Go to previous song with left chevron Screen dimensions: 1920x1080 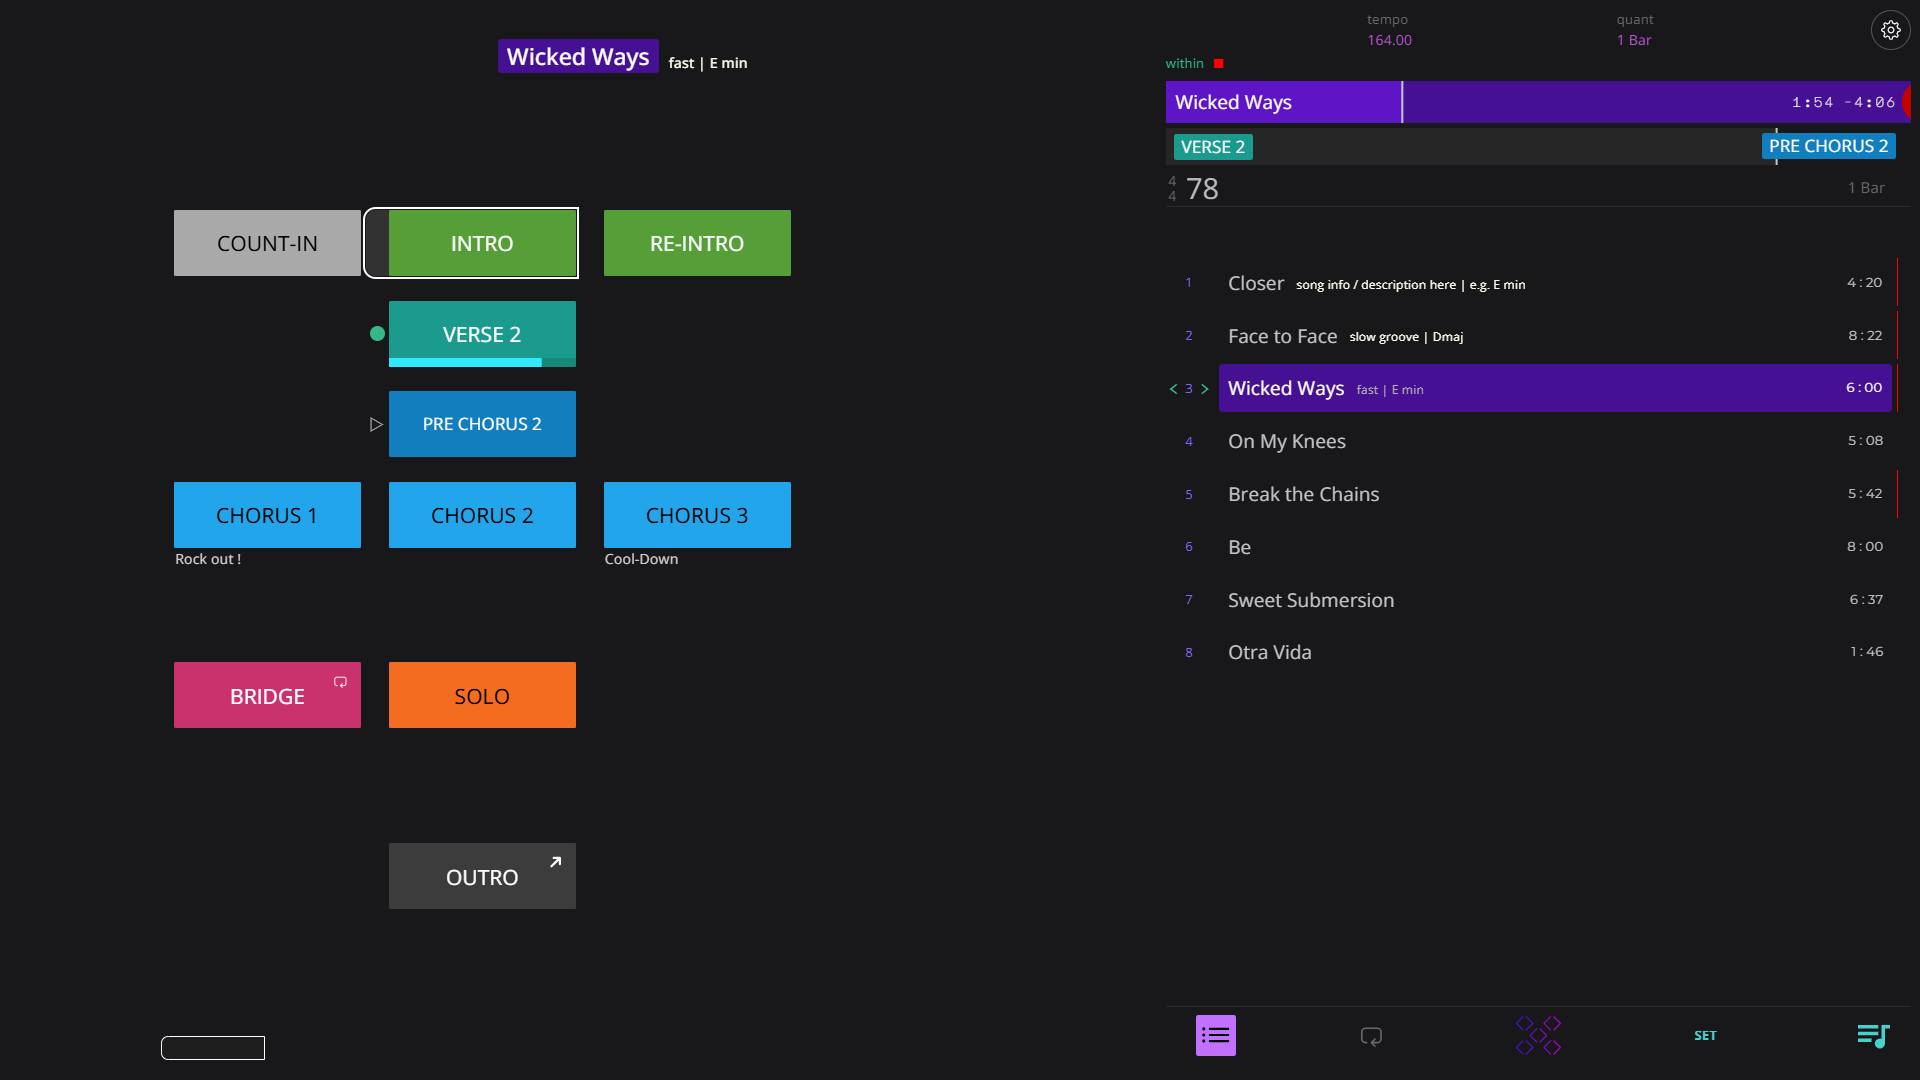coord(1173,389)
